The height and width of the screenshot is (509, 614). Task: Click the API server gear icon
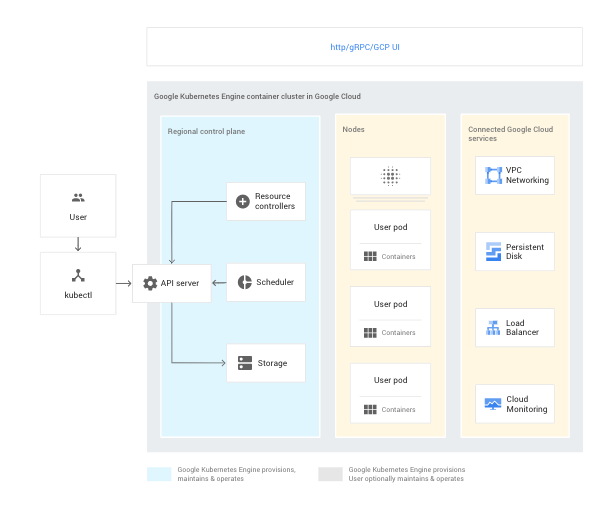coord(150,283)
